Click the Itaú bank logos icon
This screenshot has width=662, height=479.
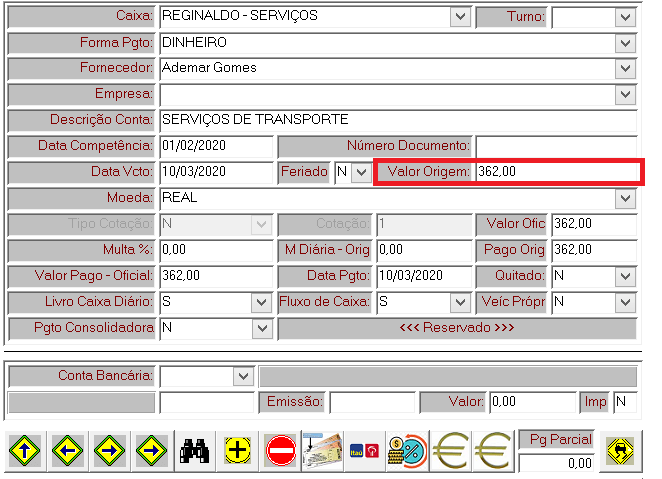tap(364, 451)
